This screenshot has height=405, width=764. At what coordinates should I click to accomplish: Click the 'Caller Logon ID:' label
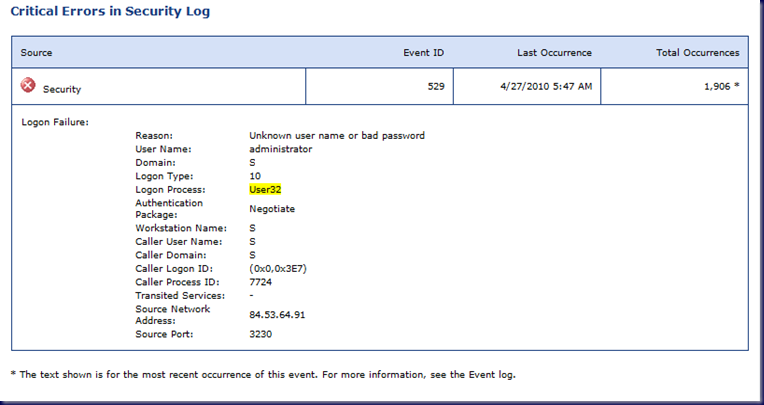click(174, 269)
